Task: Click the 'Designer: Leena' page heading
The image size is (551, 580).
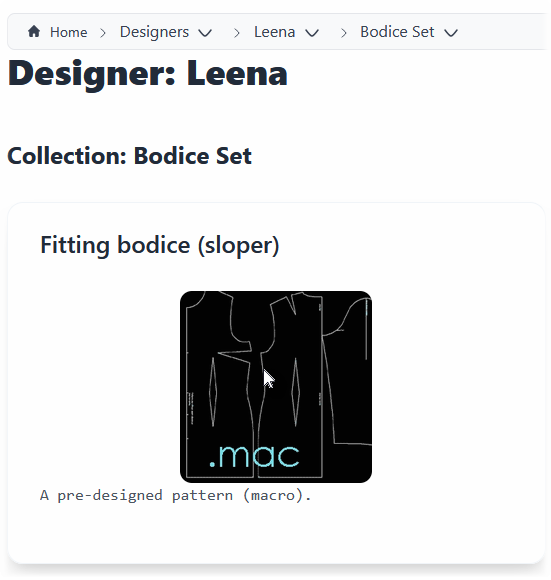Action: coord(148,74)
